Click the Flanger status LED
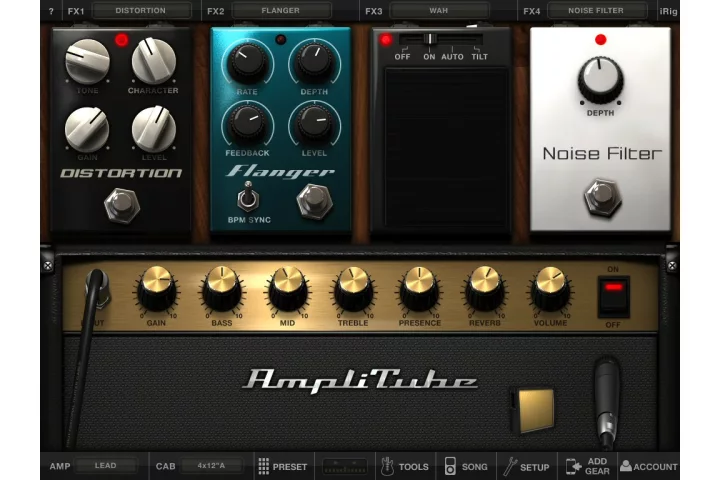Screen dimensions: 720x480 [281, 40]
